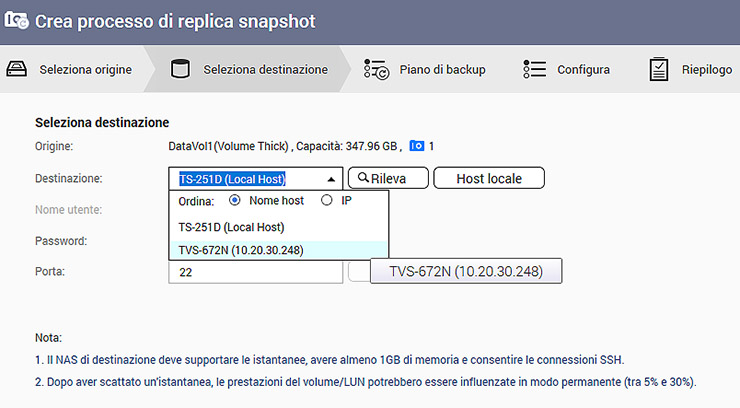Tick the small checkbox right of Porta field
This screenshot has width=740, height=408.
[x=358, y=272]
